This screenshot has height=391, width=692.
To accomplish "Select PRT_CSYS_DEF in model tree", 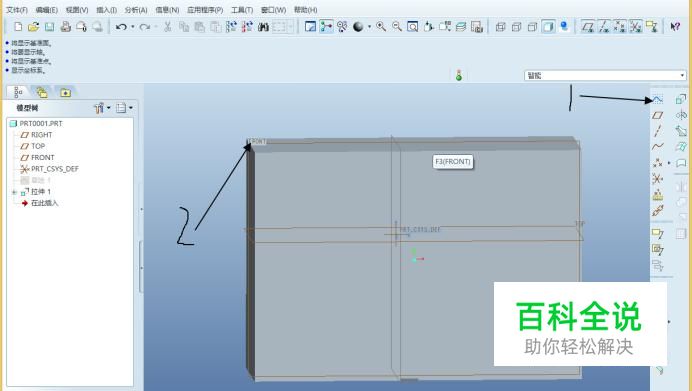I will (x=49, y=169).
